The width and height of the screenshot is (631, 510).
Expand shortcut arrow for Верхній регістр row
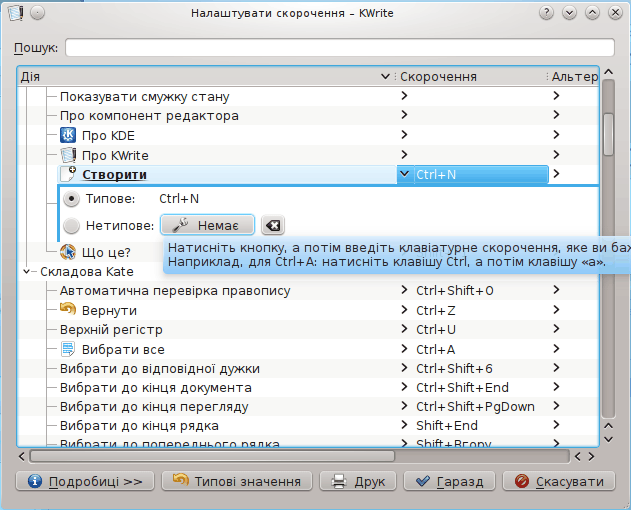click(403, 329)
